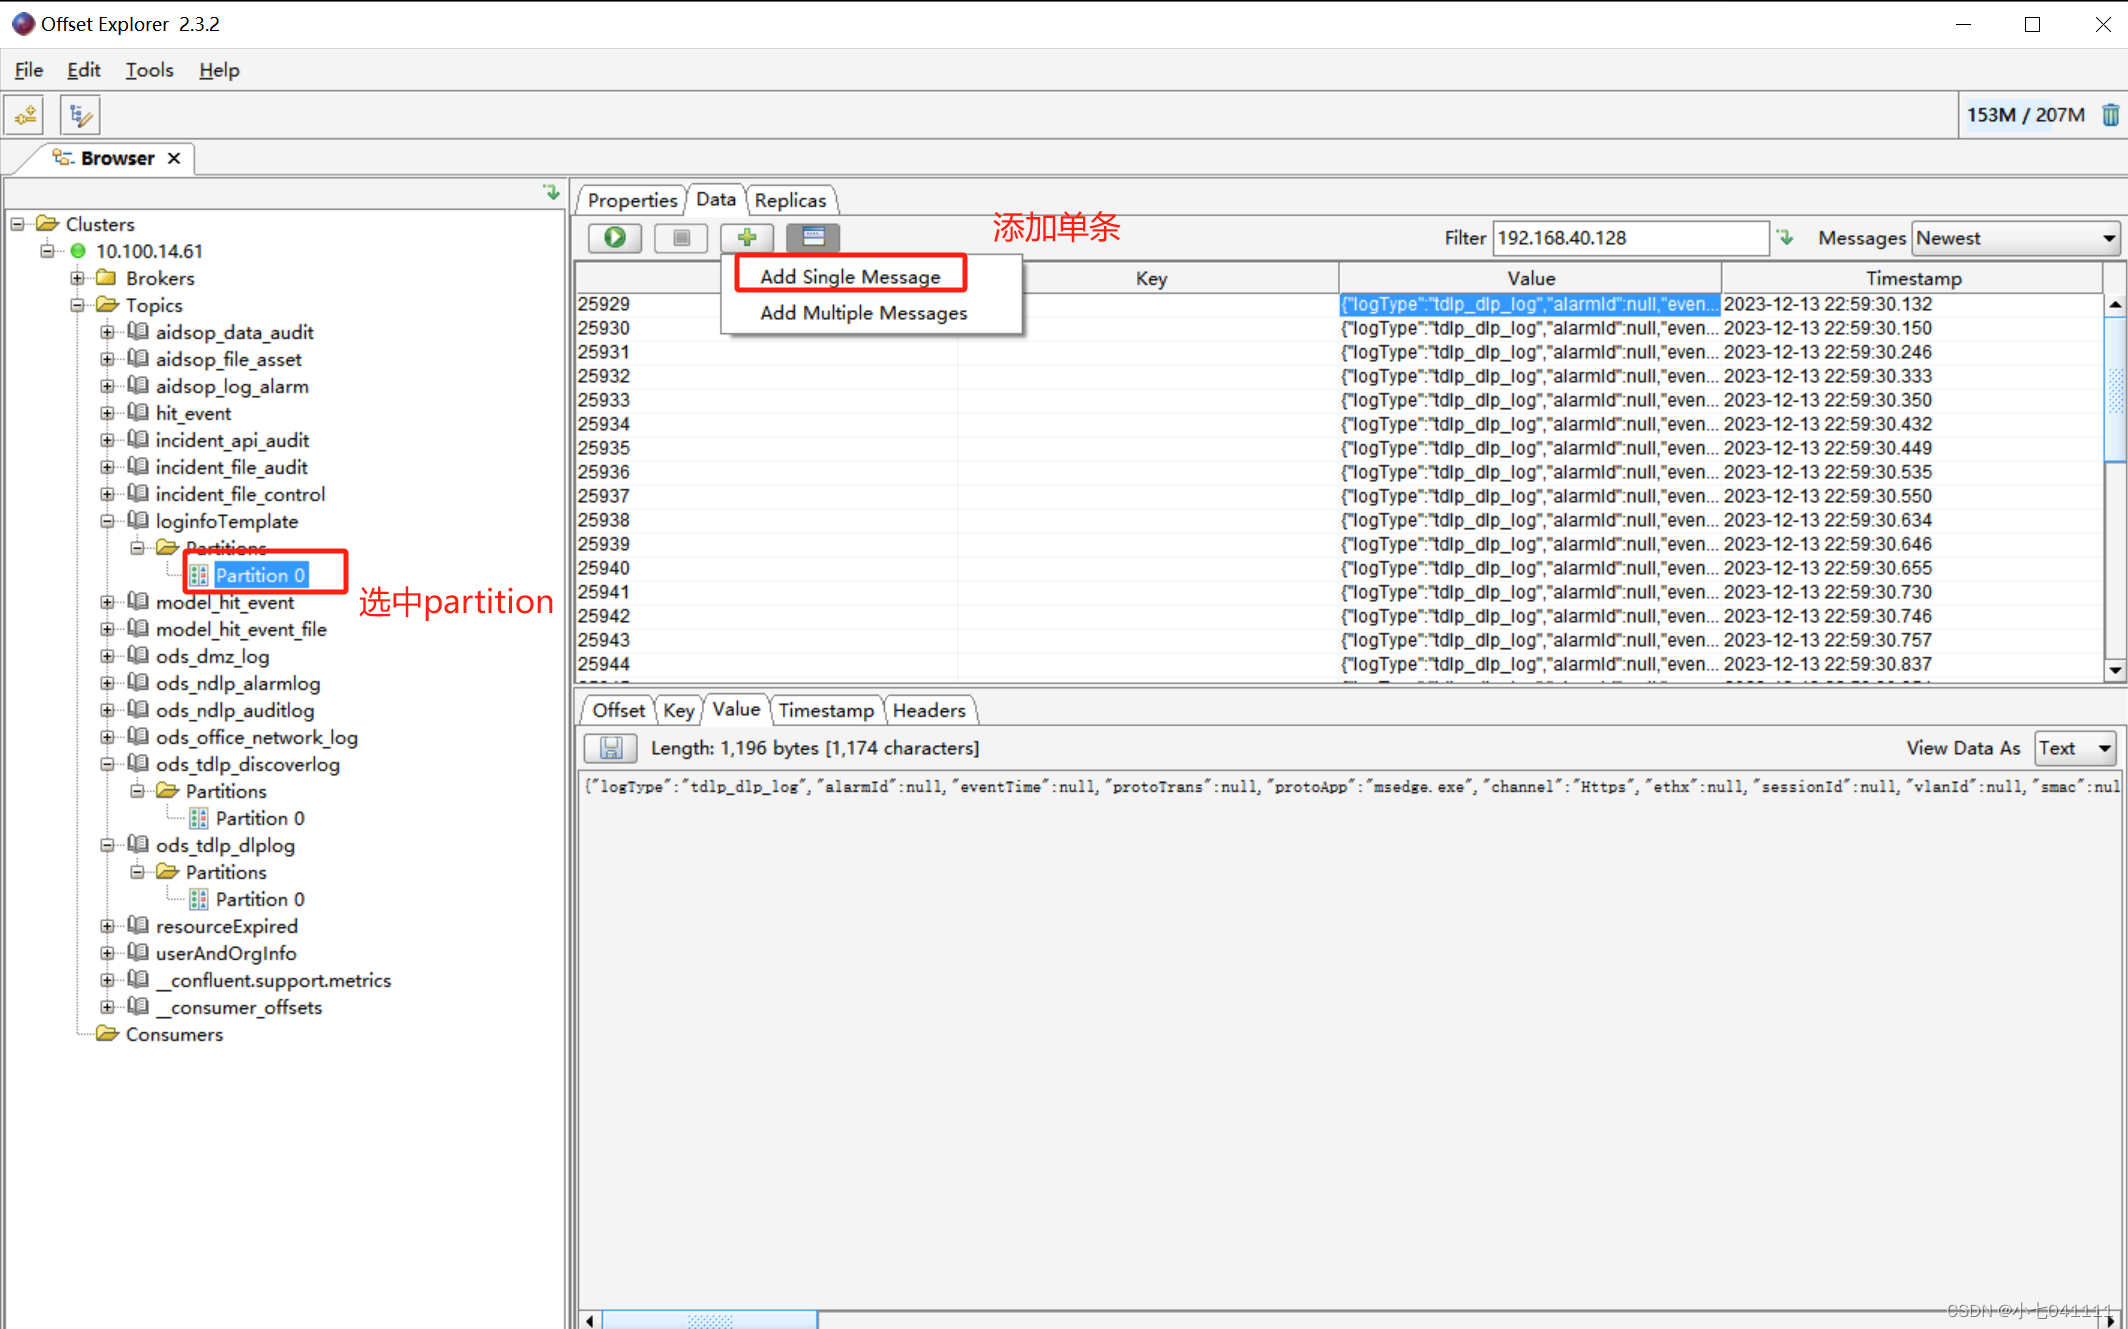Click the Value column header

click(1530, 278)
